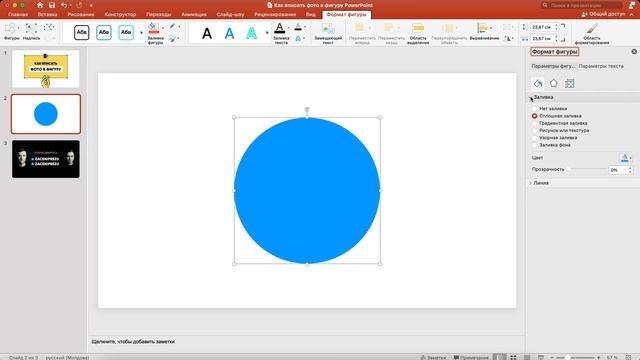The height and width of the screenshot is (360, 640).
Task: Open the Слайд-шоу tab
Action: (x=230, y=14)
